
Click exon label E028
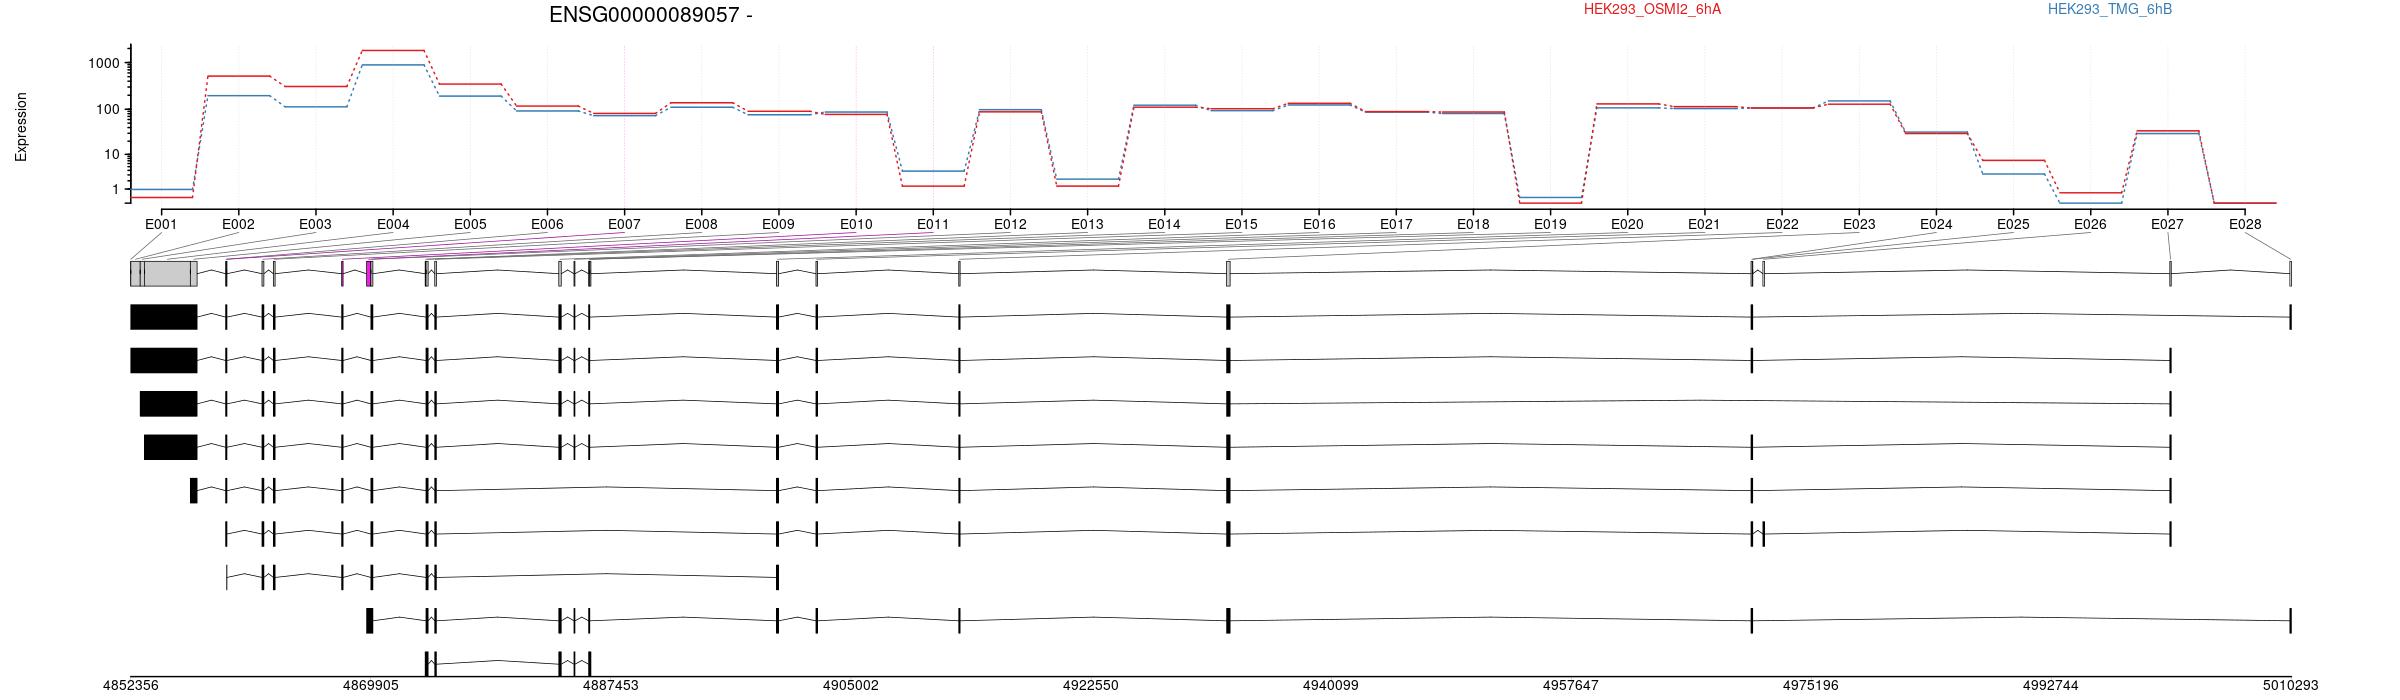(2245, 225)
